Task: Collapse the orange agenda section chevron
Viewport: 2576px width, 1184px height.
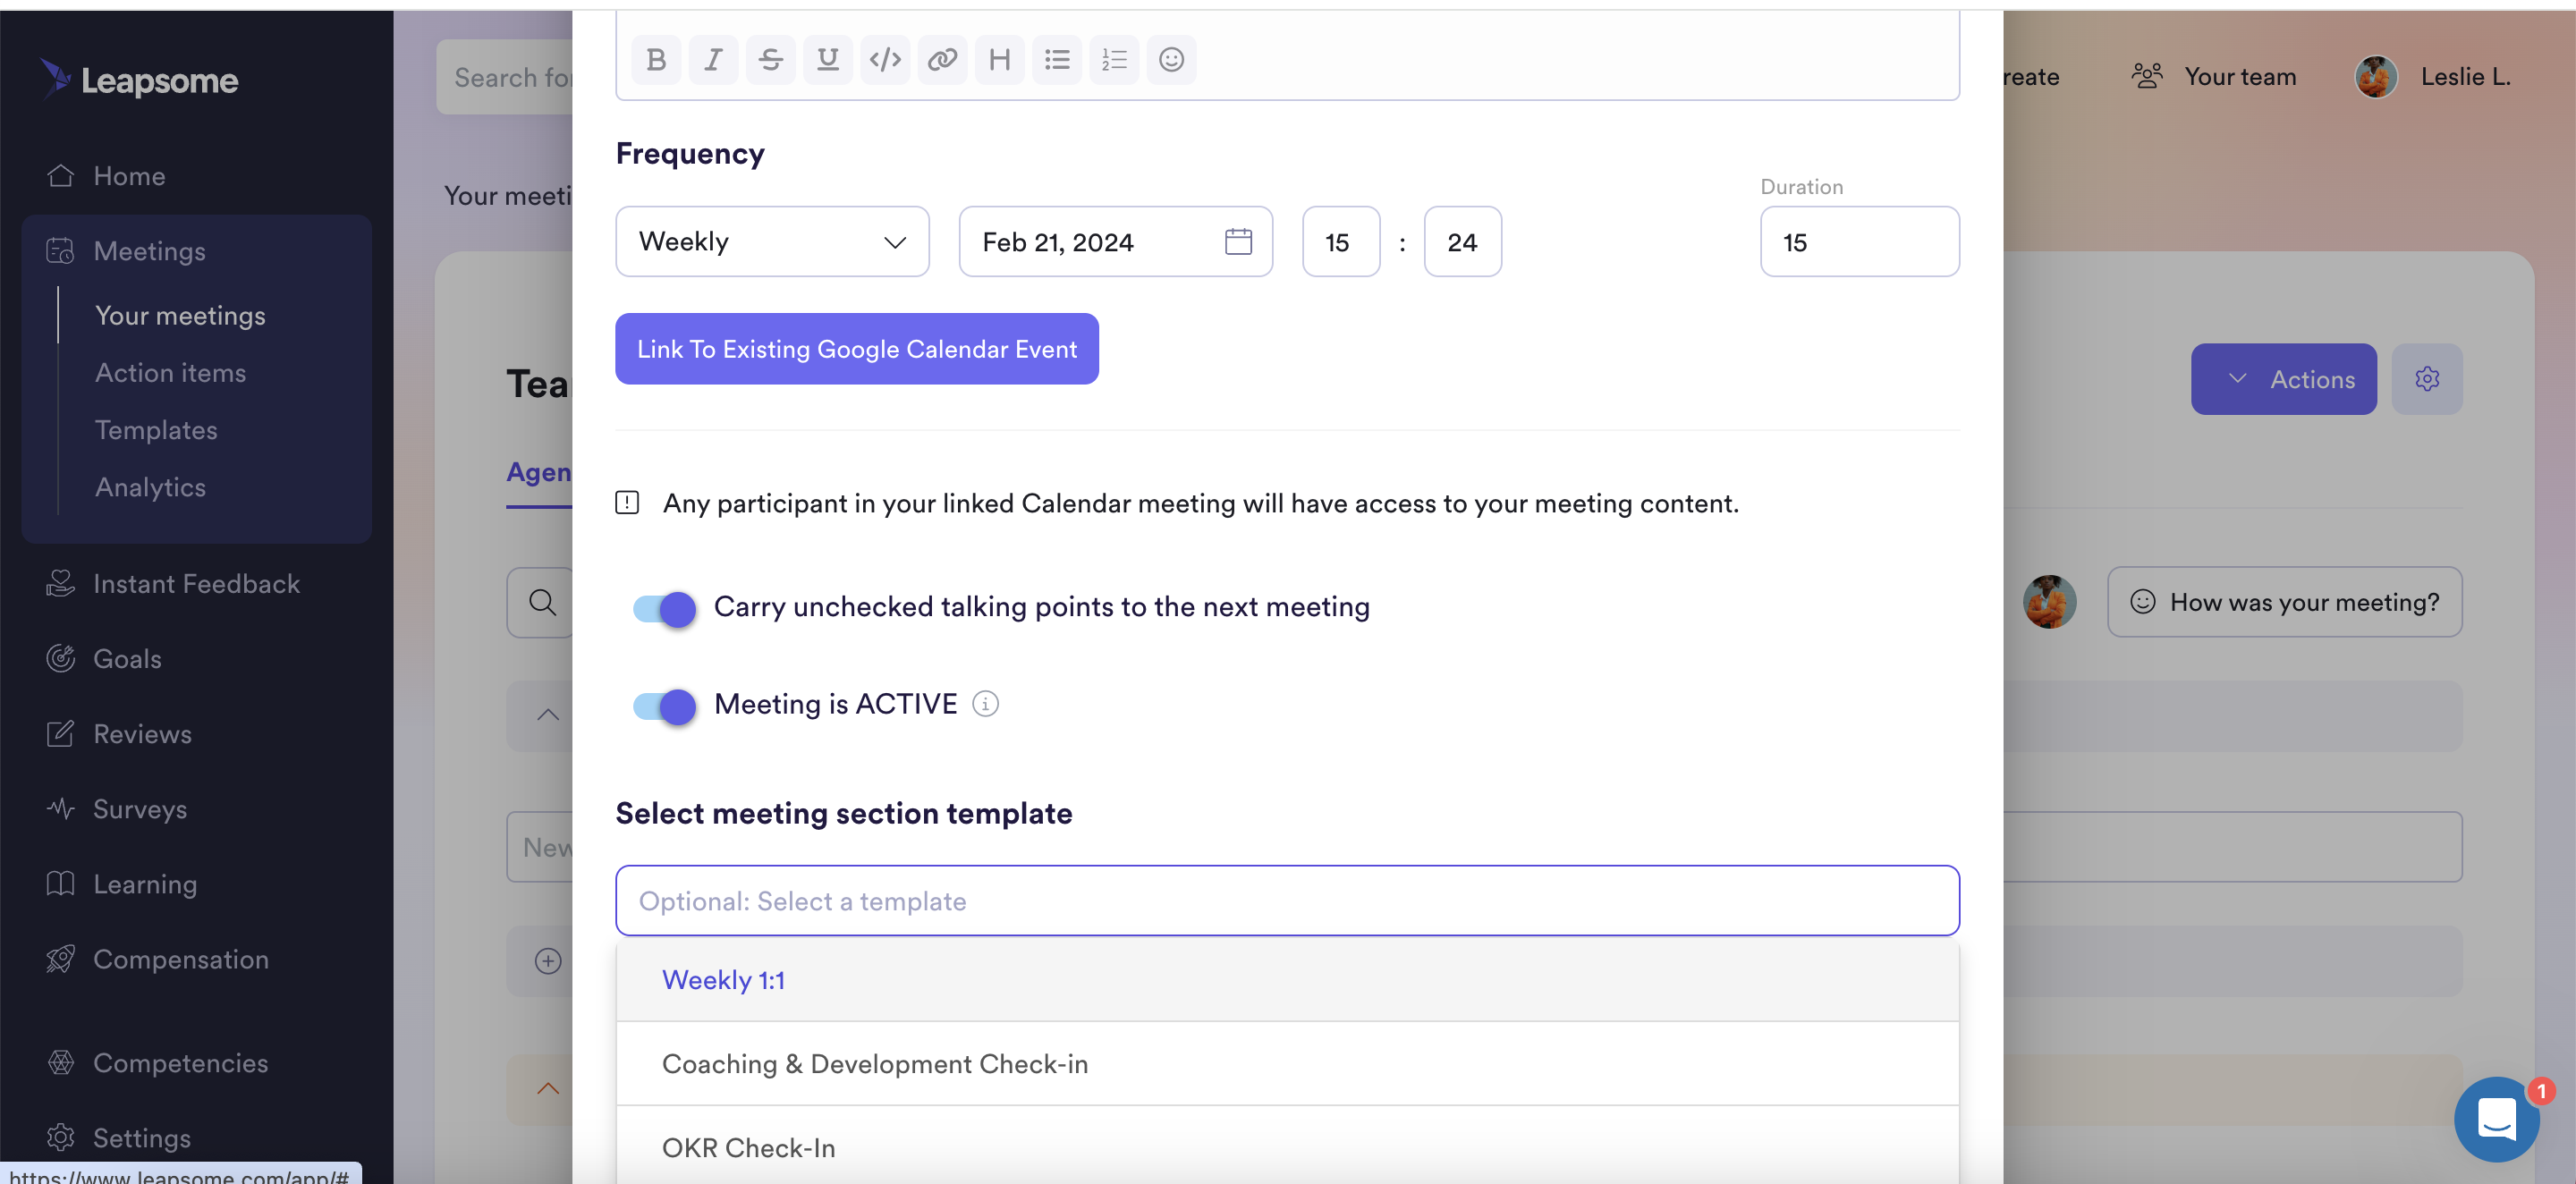Action: [548, 1089]
